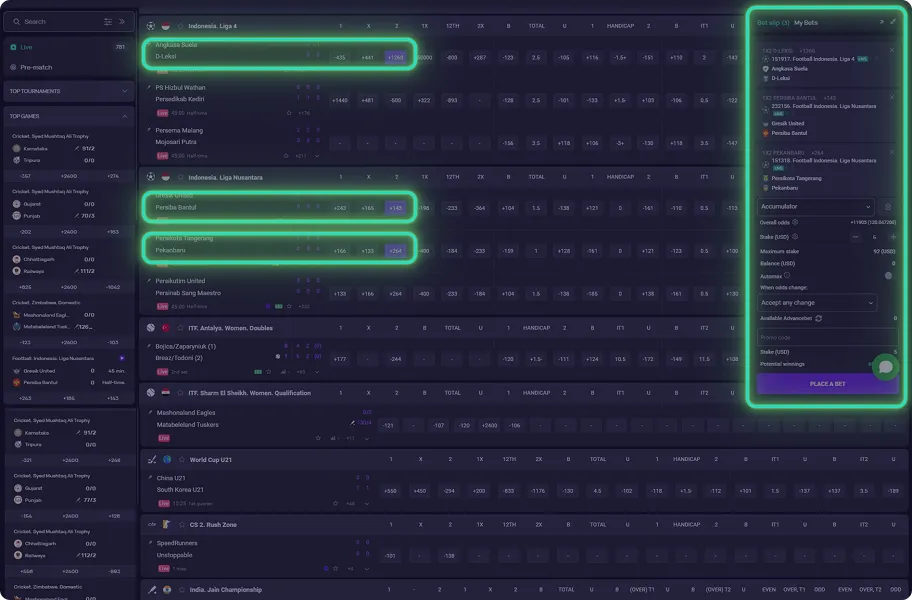Viewport: 912px width, 600px height.
Task: Click the gear icon beside Overall odds
Action: tap(794, 222)
